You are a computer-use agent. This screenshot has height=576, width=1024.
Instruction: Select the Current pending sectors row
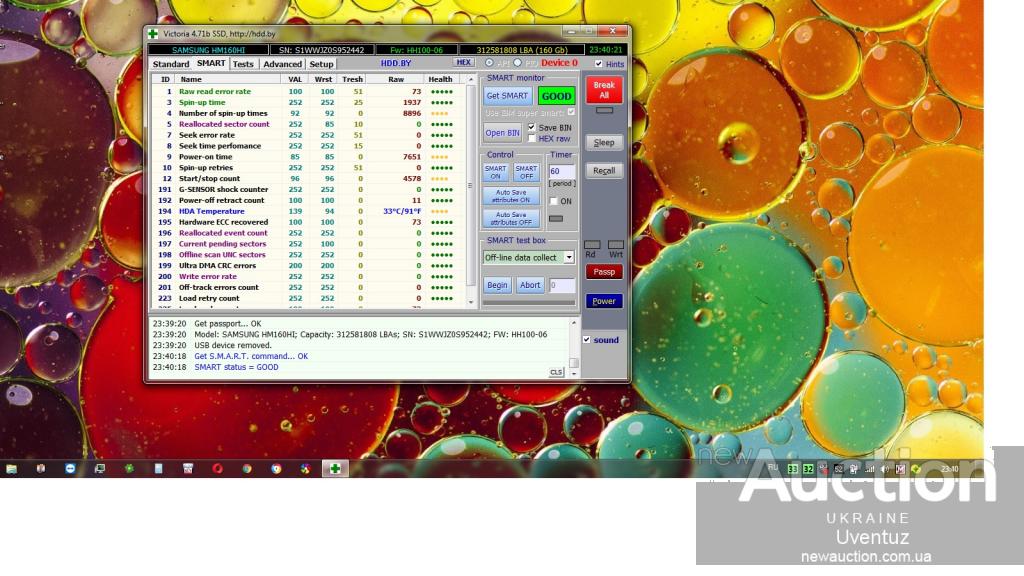coord(308,244)
